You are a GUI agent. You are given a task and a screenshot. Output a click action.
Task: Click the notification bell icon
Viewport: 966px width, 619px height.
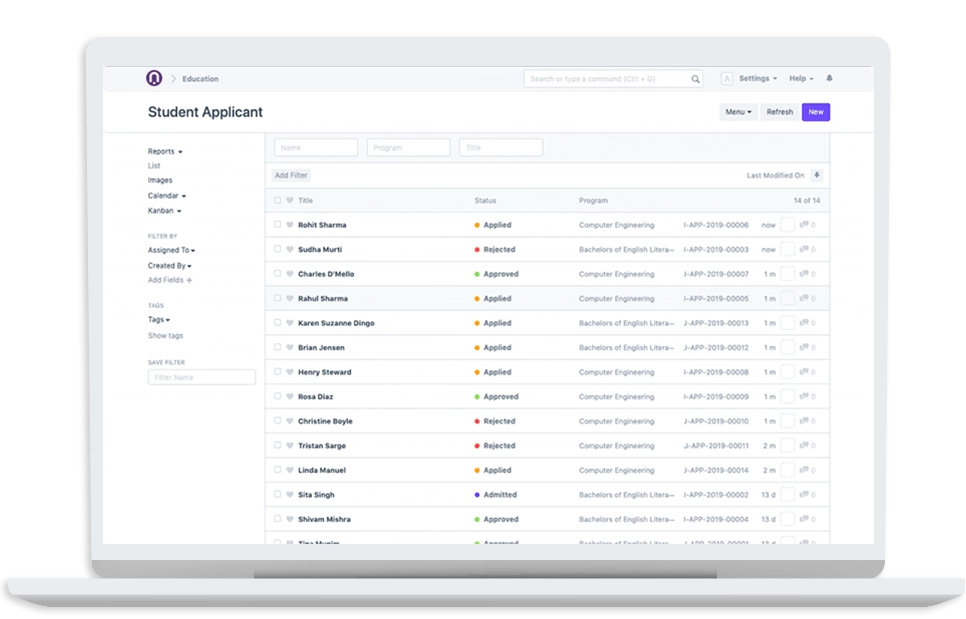coord(829,78)
